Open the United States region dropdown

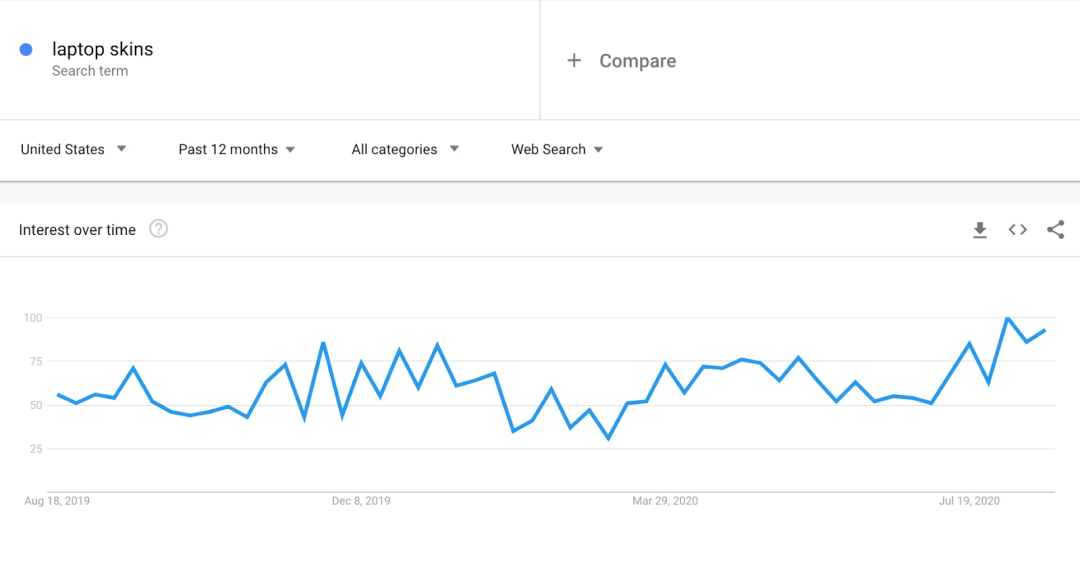(x=74, y=149)
